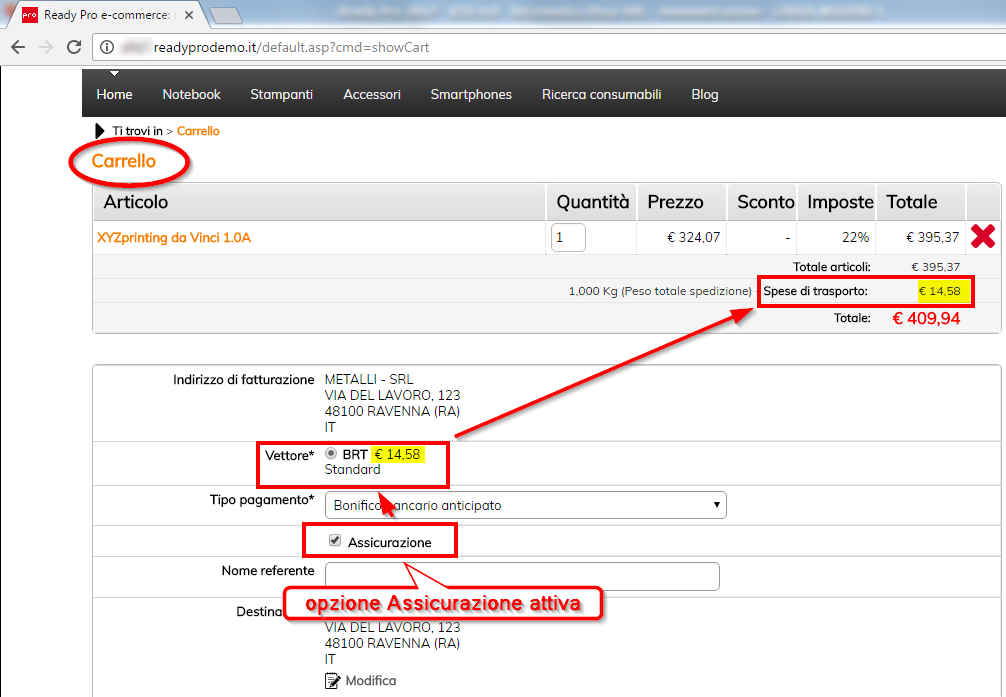Viewport: 1006px width, 697px height.
Task: Open Smartphones category
Action: click(x=471, y=94)
